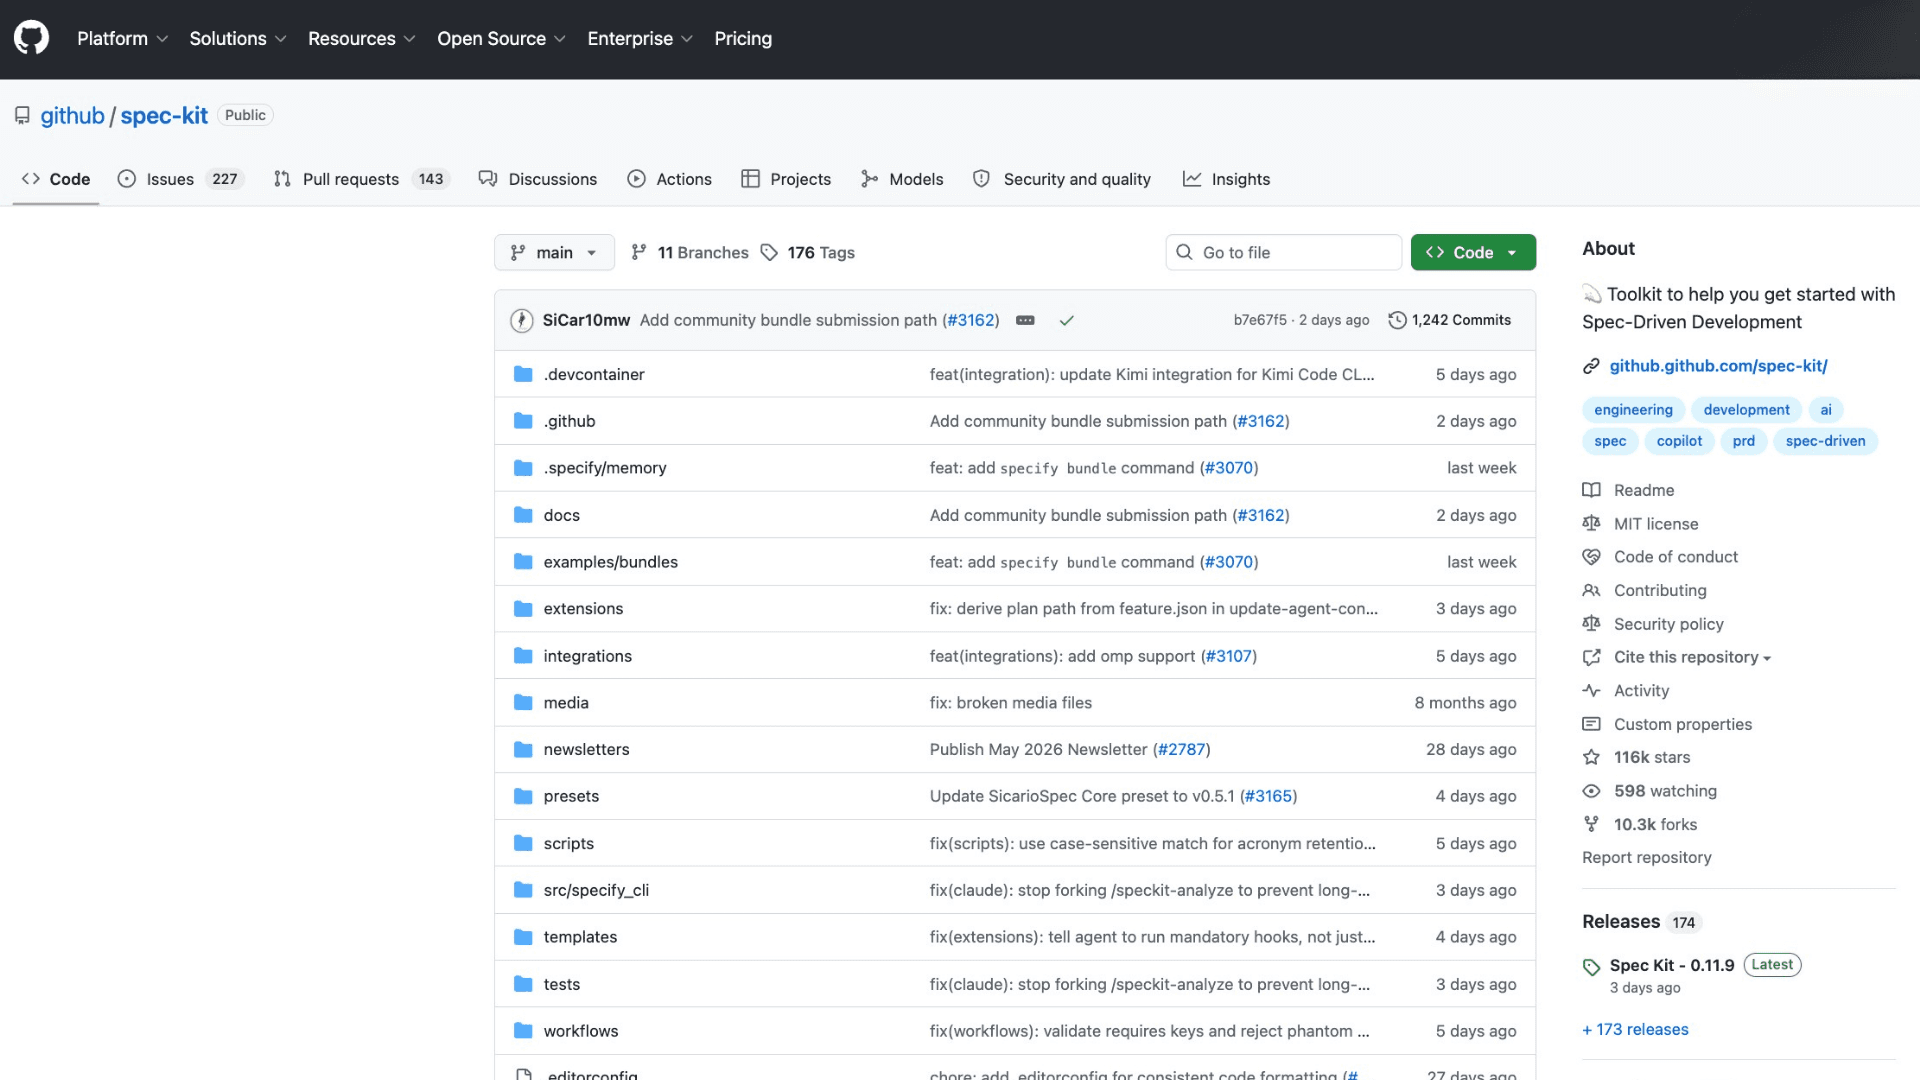Click the engineering topic tag

[x=1633, y=410]
